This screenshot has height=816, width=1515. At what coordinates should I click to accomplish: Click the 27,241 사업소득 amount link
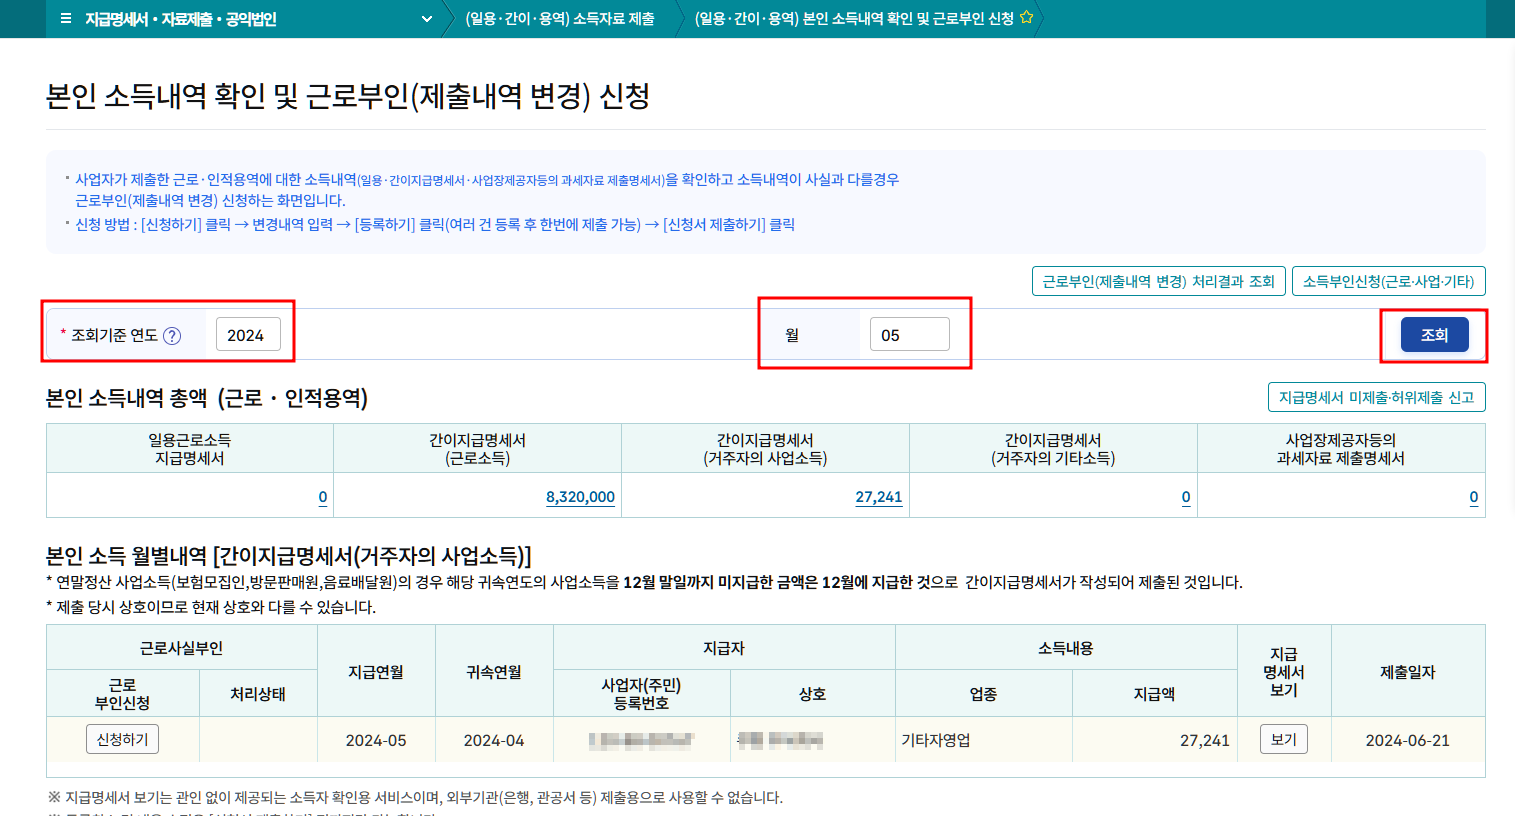pyautogui.click(x=879, y=496)
